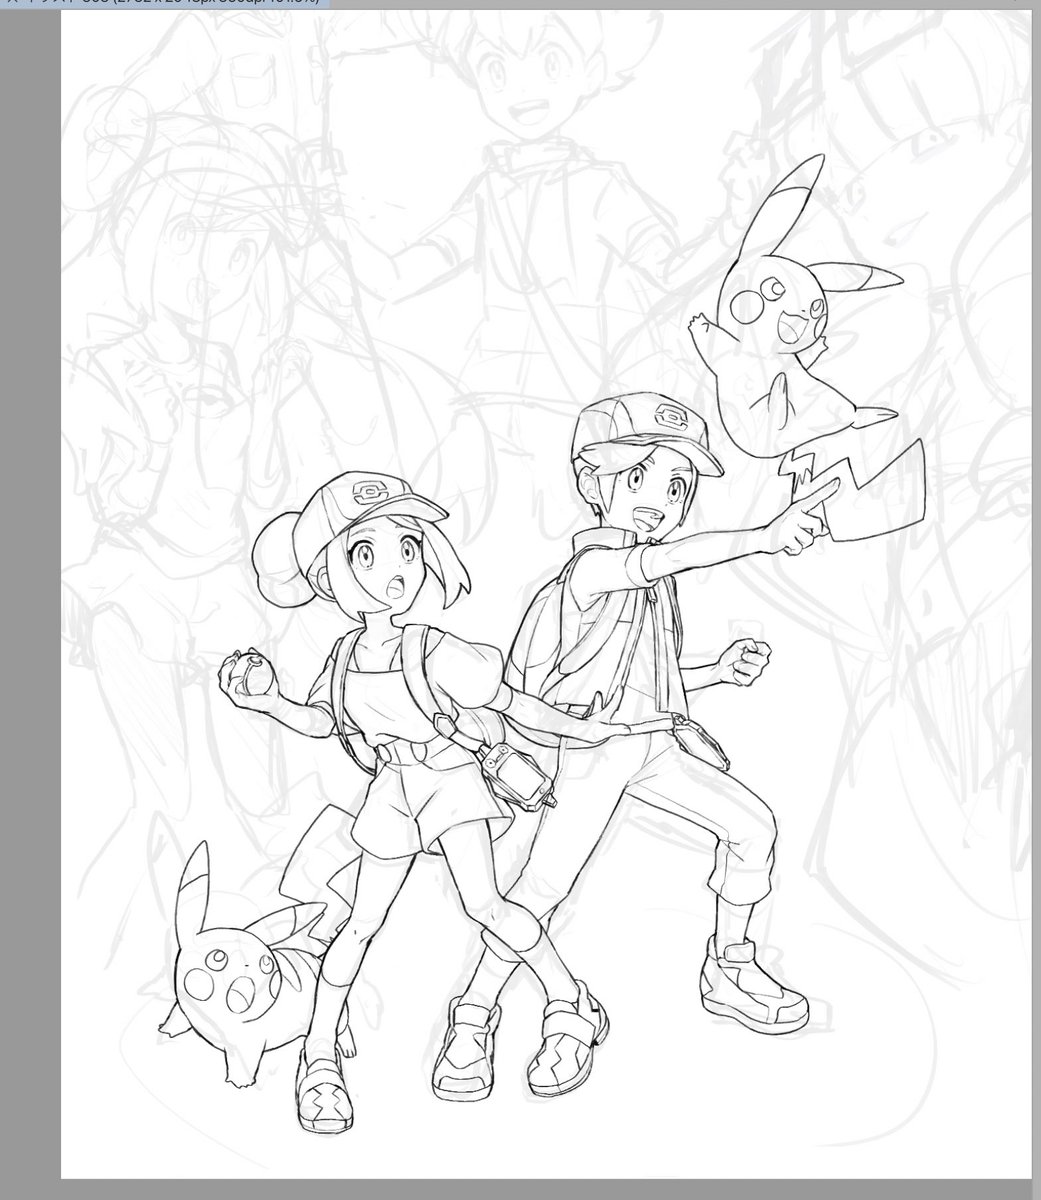Select the highlighted document tab above the canvas
The width and height of the screenshot is (1041, 1200).
click(165, 3)
